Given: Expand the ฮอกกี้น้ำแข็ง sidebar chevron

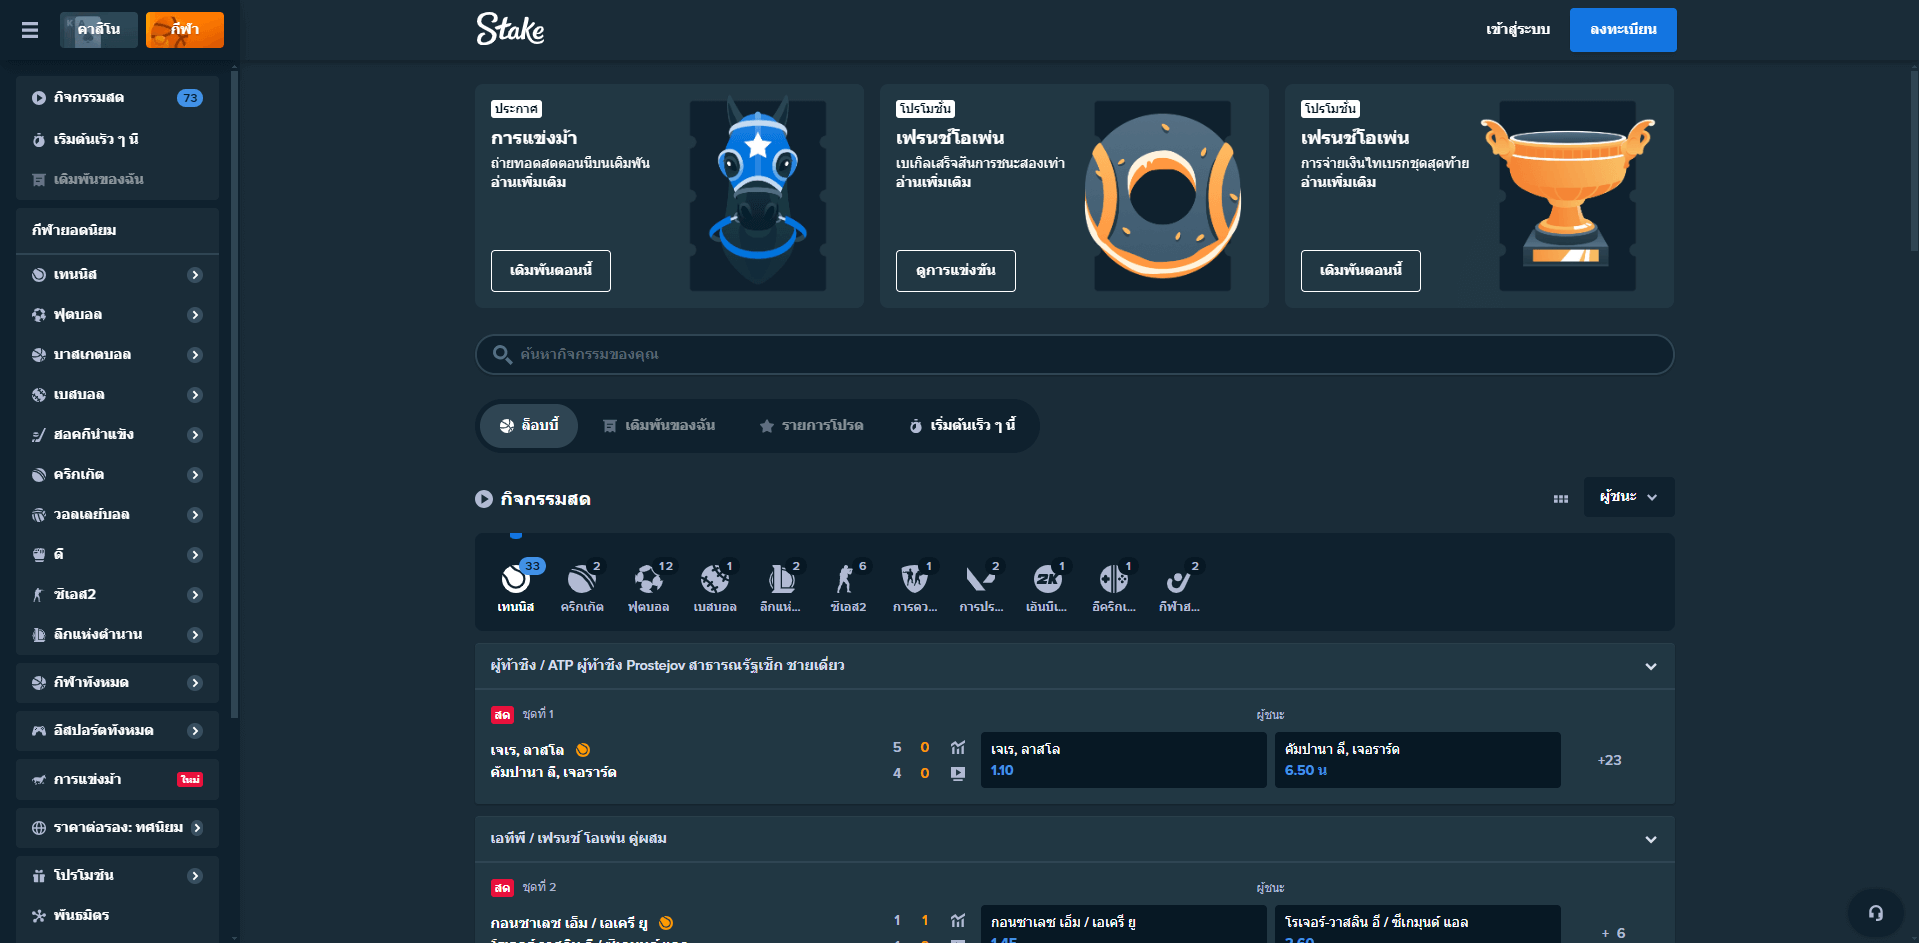Looking at the screenshot, I should 195,435.
